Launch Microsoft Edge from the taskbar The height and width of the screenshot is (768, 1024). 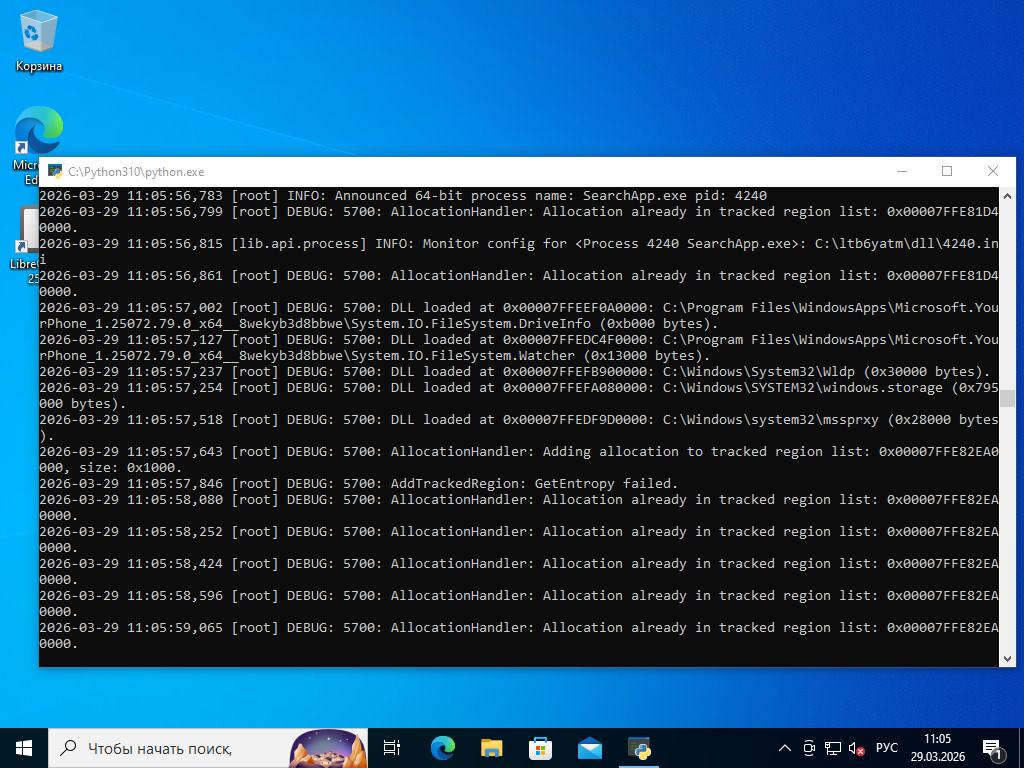click(442, 747)
